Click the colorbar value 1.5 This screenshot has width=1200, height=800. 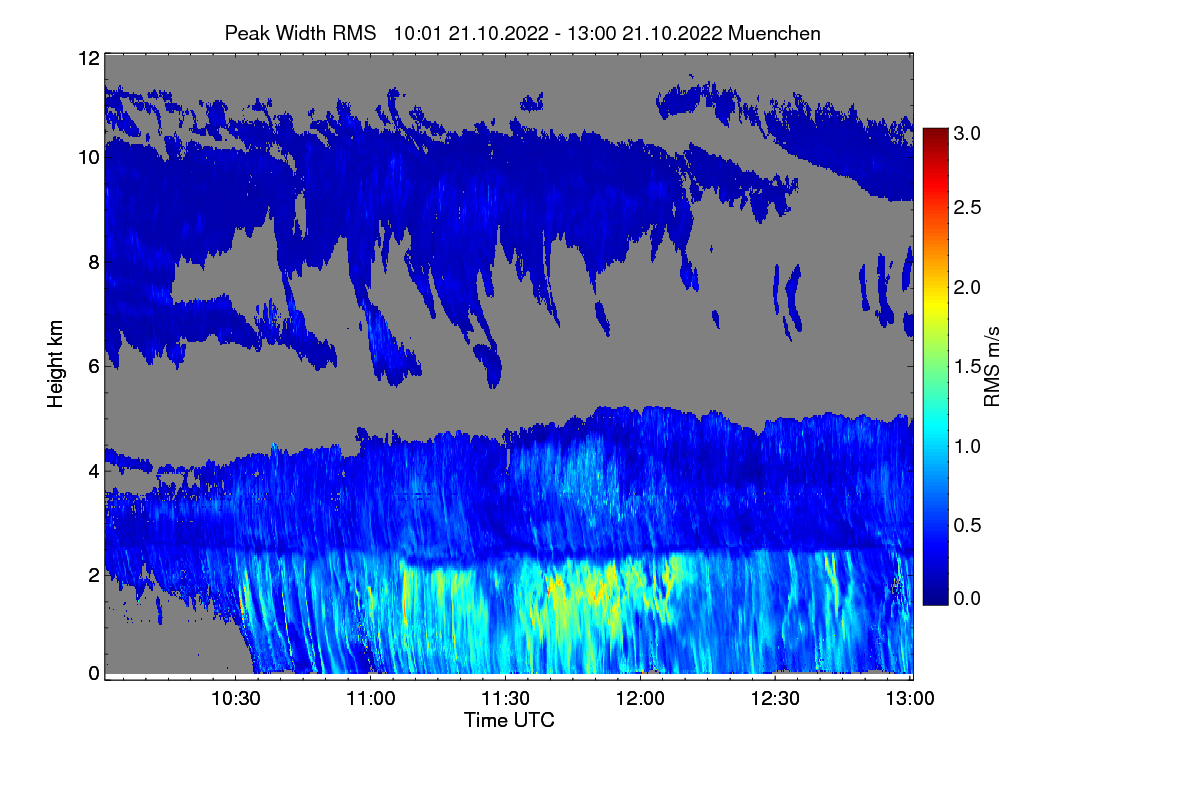(x=967, y=366)
